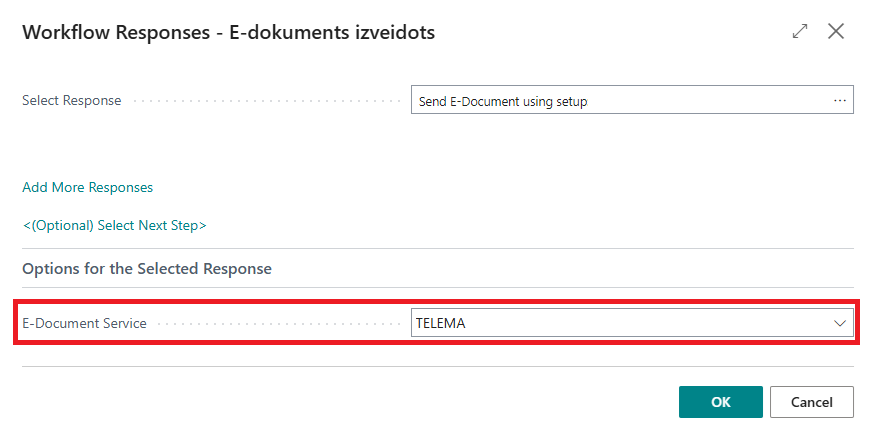Click the dotted leader beside E-Document Service
This screenshot has height=439, width=873.
point(278,323)
